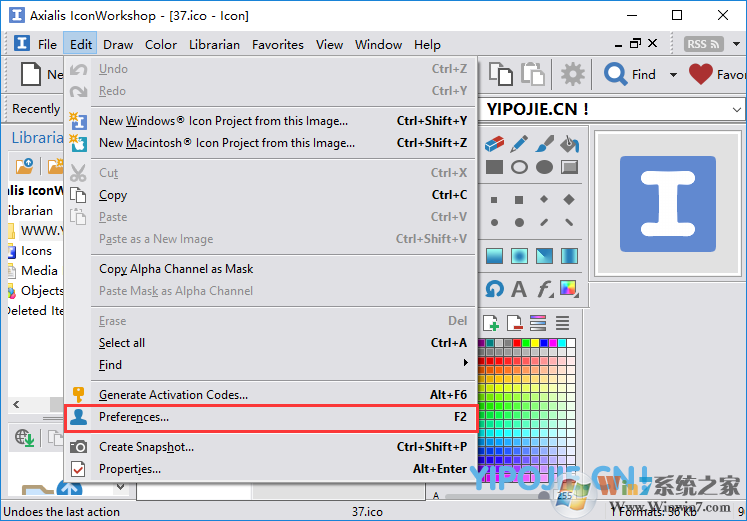Viewport: 747px width, 521px height.
Task: Click the Favorites heart toolbar button
Action: click(x=716, y=75)
